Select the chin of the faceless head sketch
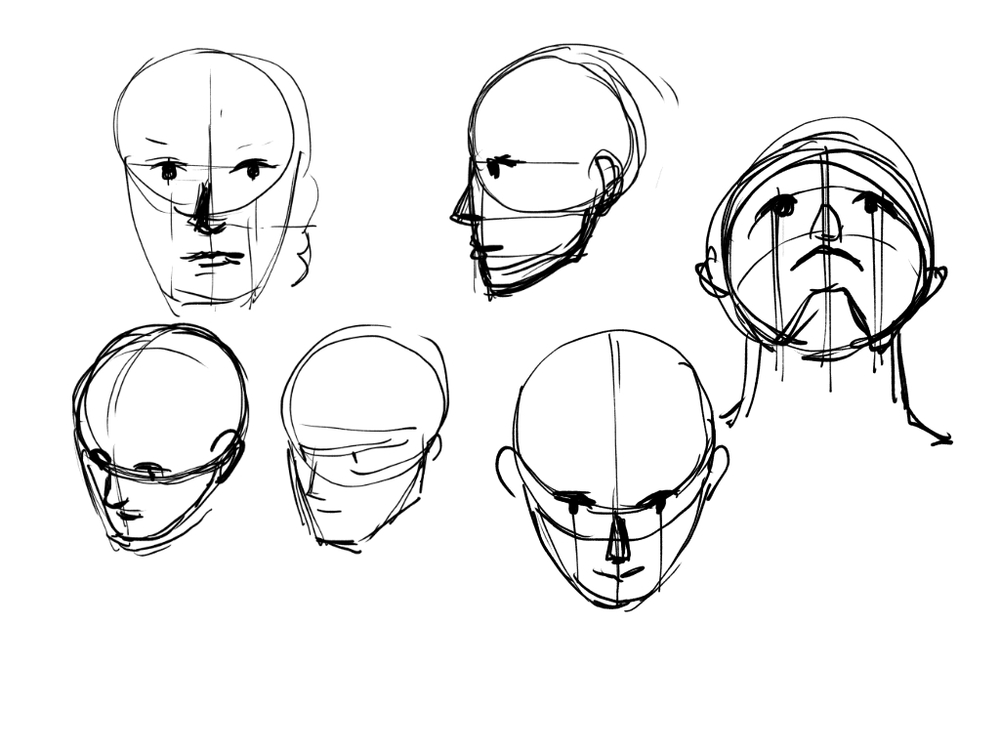 click(337, 543)
